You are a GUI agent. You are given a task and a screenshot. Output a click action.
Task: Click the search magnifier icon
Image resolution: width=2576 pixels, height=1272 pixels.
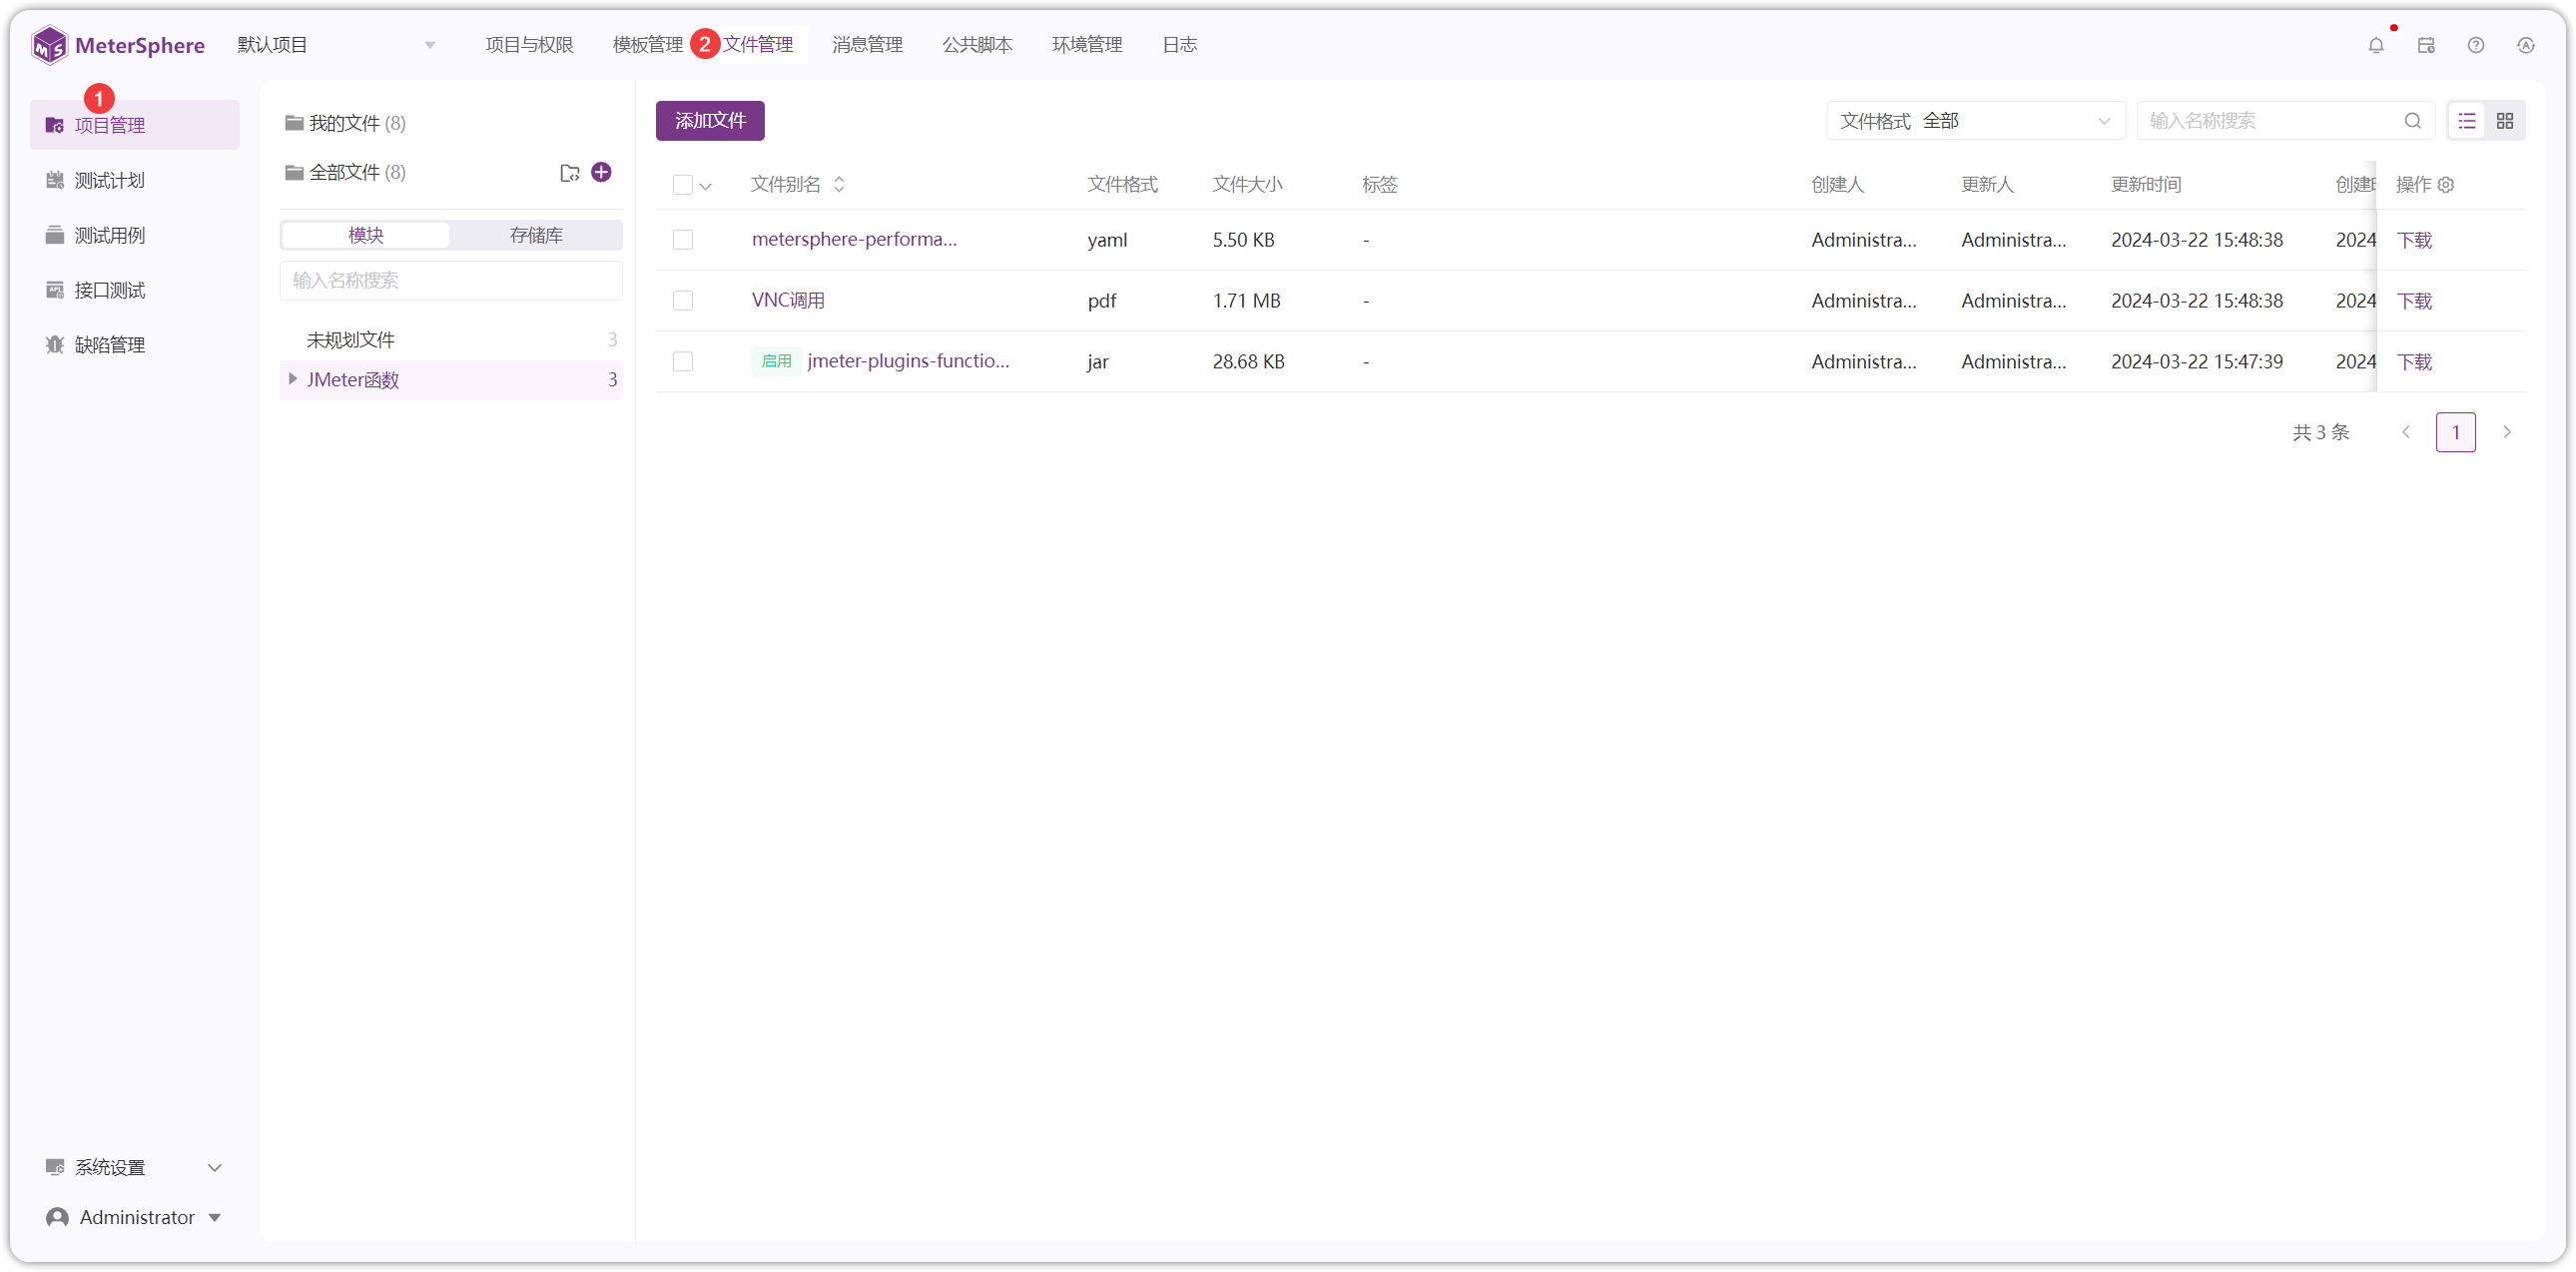[x=2413, y=121]
